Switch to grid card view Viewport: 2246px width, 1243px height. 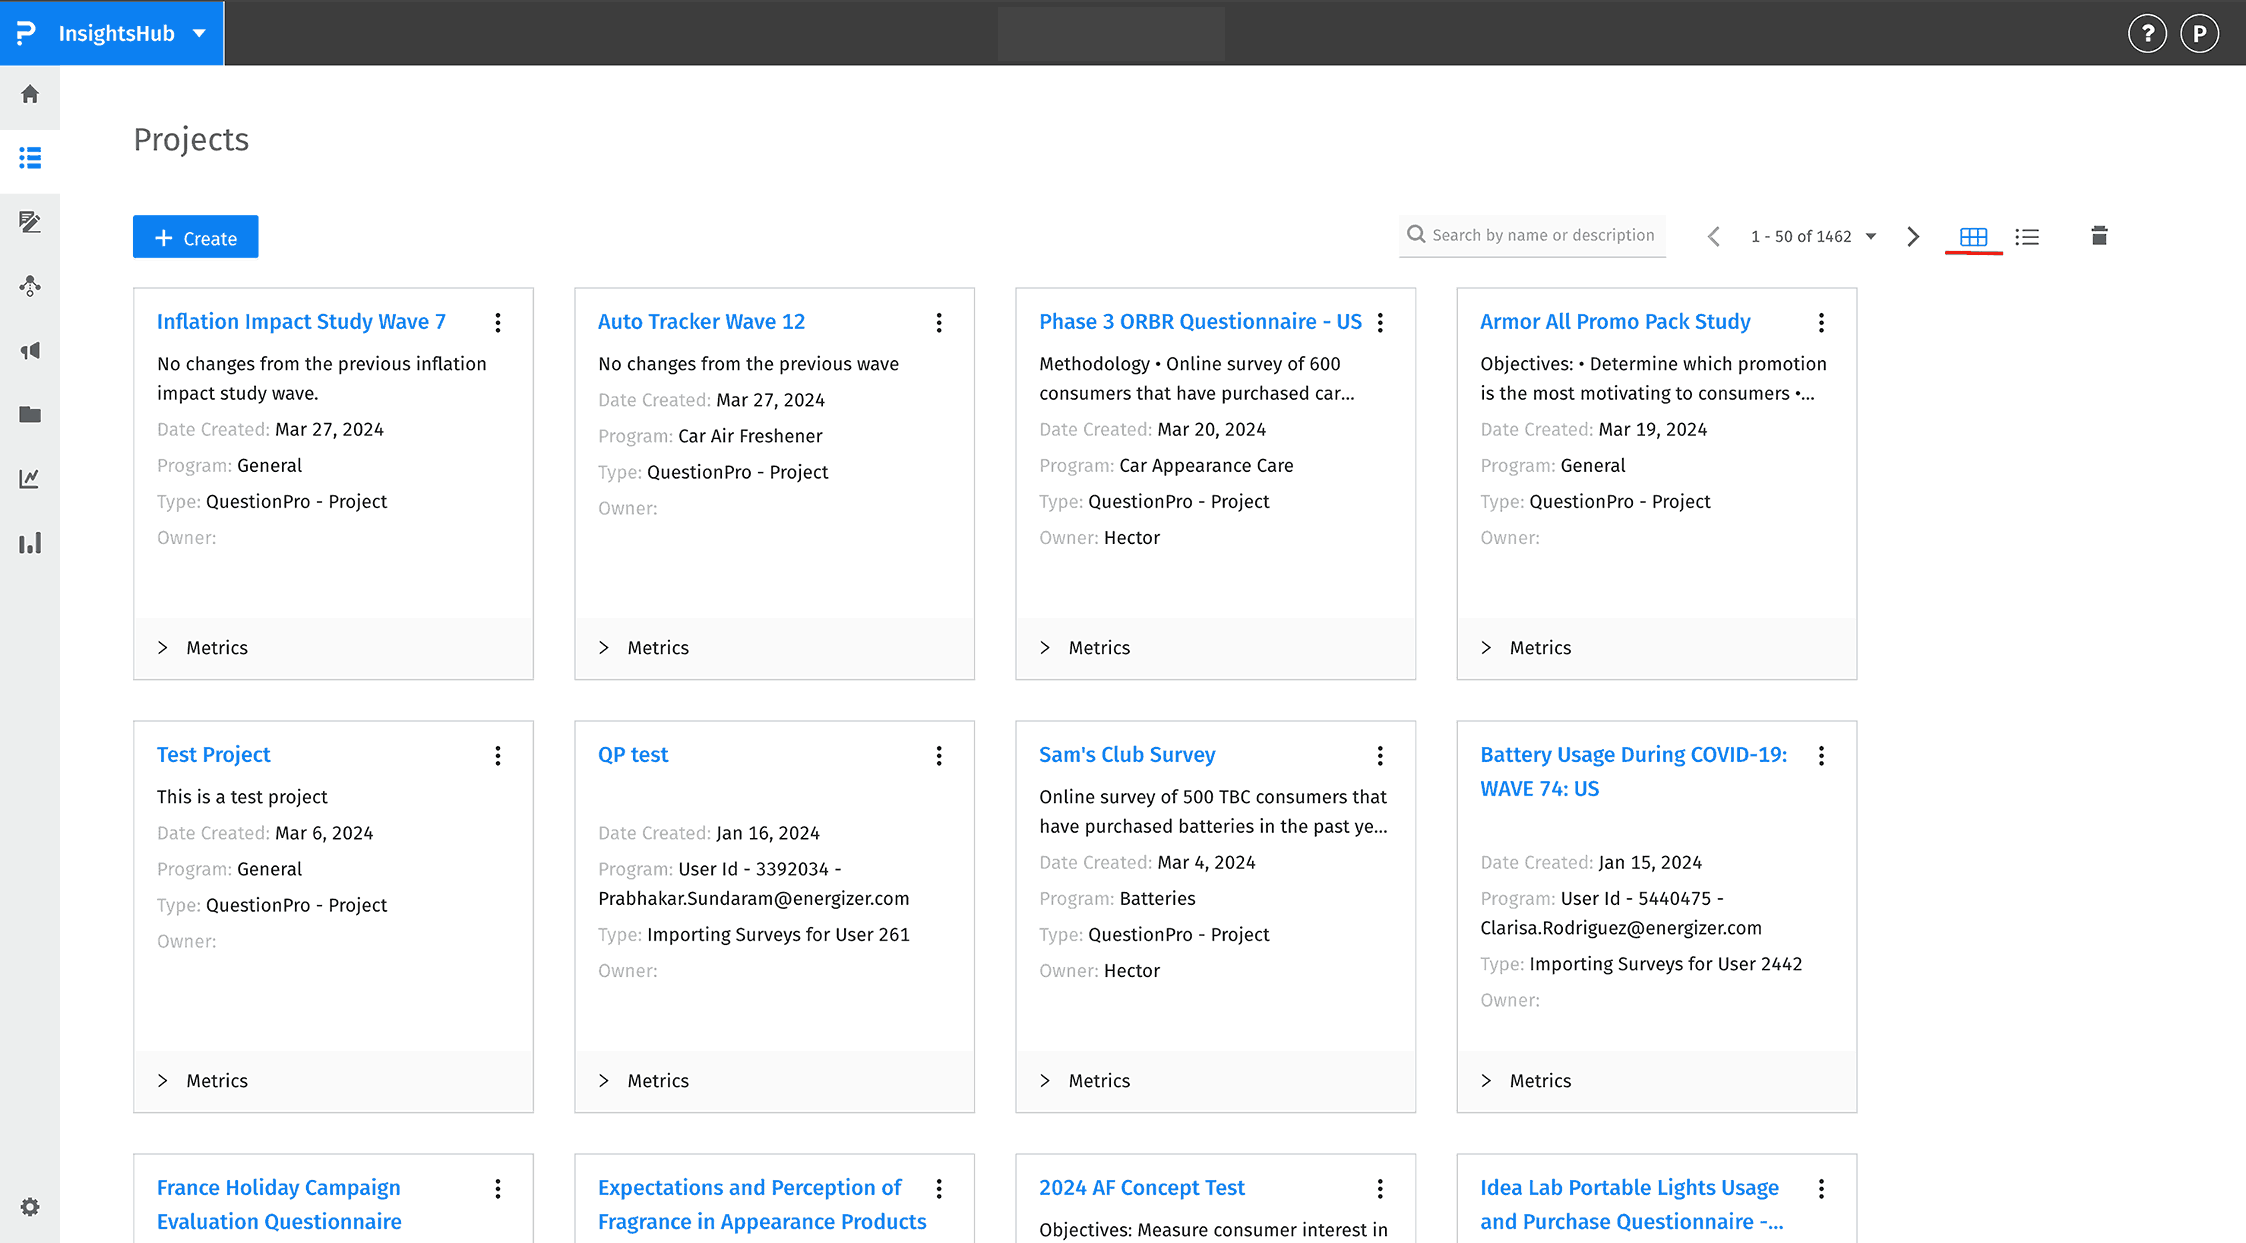coord(1973,237)
